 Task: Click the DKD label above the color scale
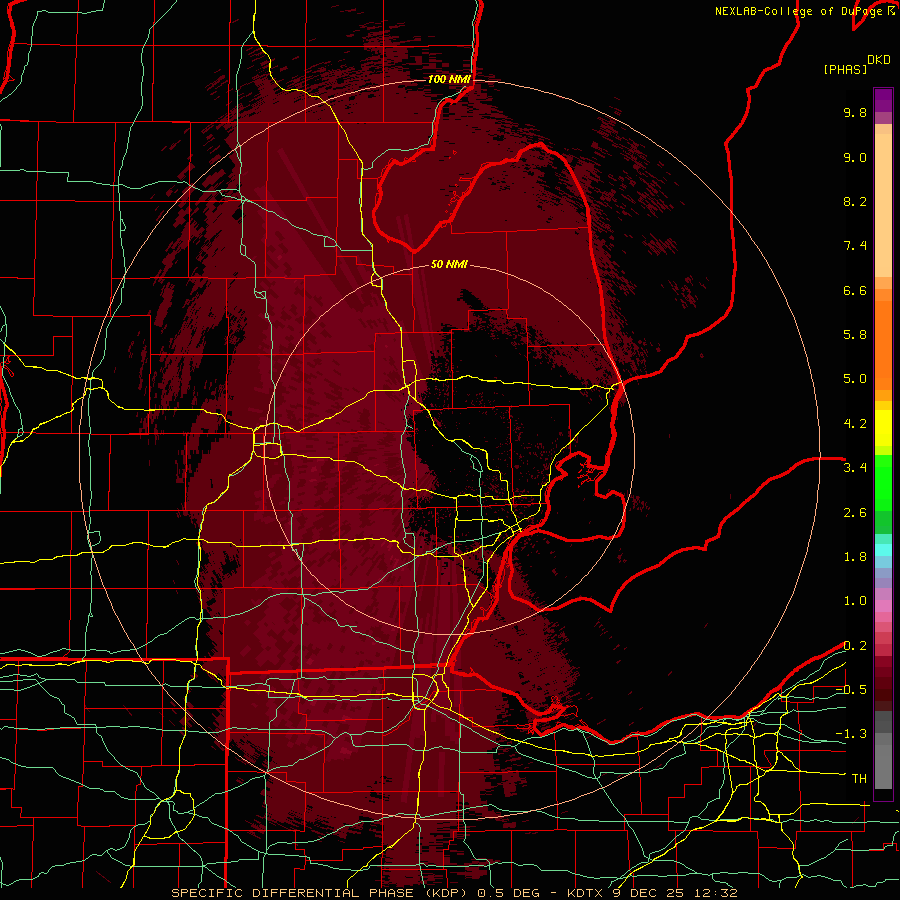pyautogui.click(x=879, y=60)
